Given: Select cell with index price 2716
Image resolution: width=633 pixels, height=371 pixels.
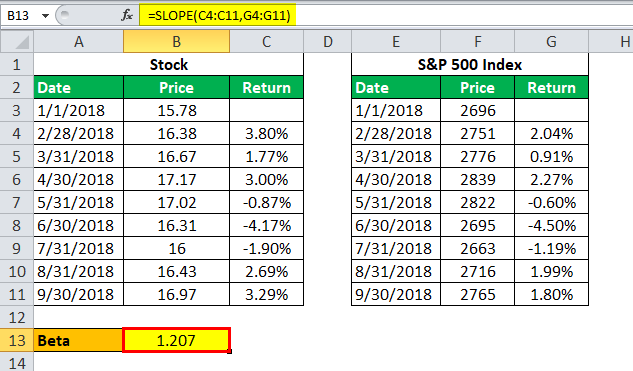Looking at the screenshot, I should click(478, 271).
